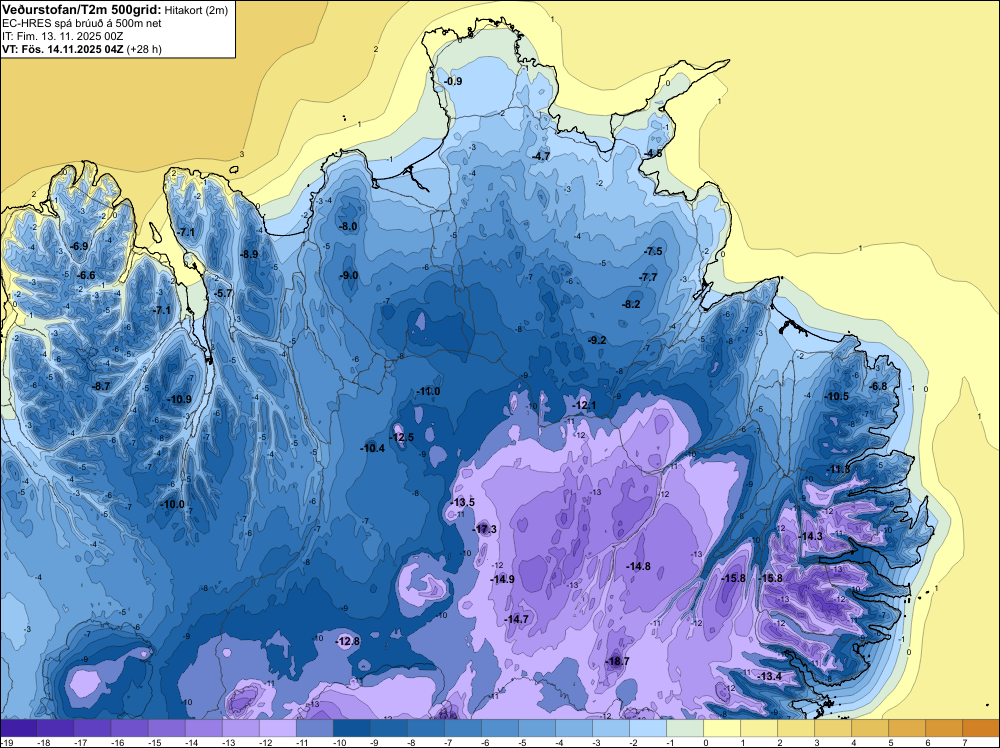
Task: Click the -10.0 temperature reading
Action: [172, 504]
